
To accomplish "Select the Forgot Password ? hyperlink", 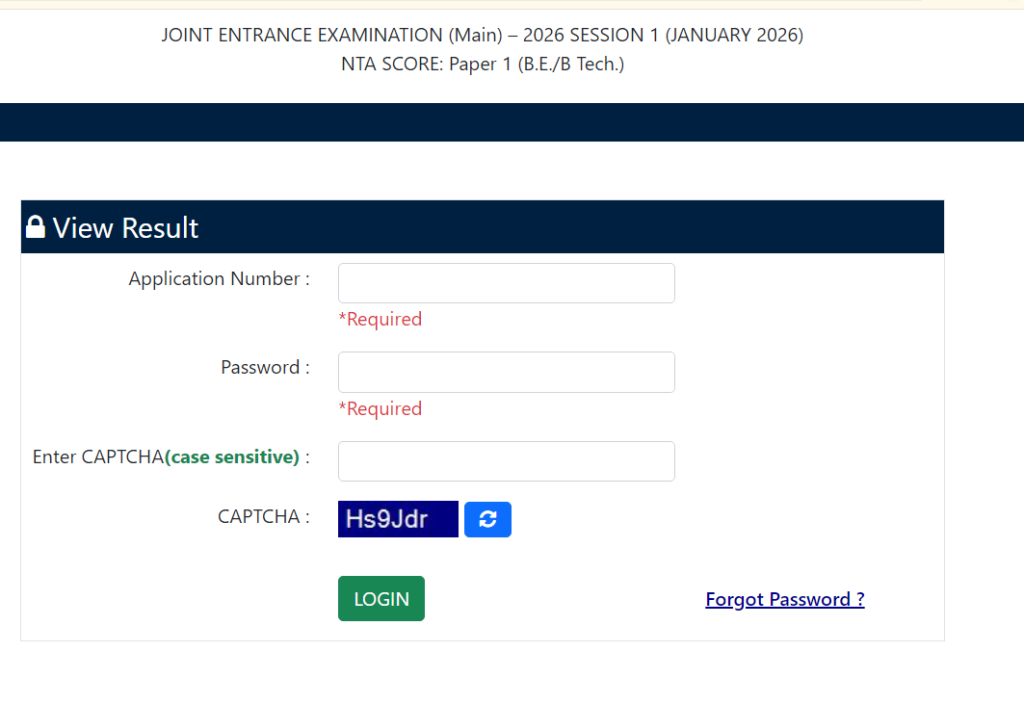I will point(784,598).
